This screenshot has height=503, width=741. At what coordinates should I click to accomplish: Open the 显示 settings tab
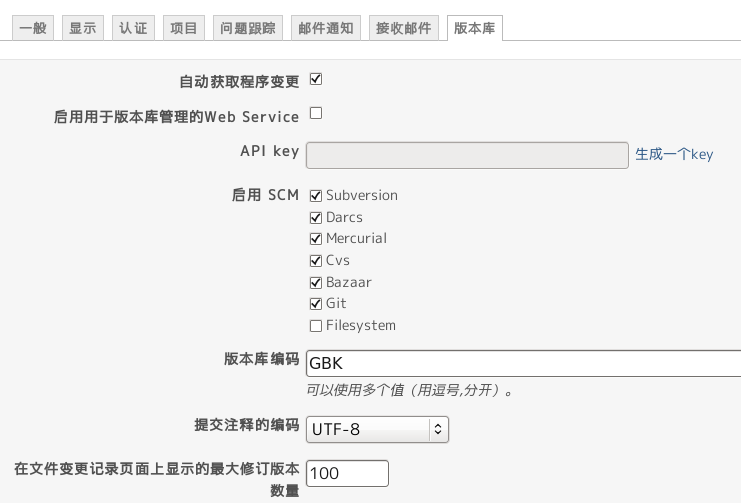click(83, 28)
